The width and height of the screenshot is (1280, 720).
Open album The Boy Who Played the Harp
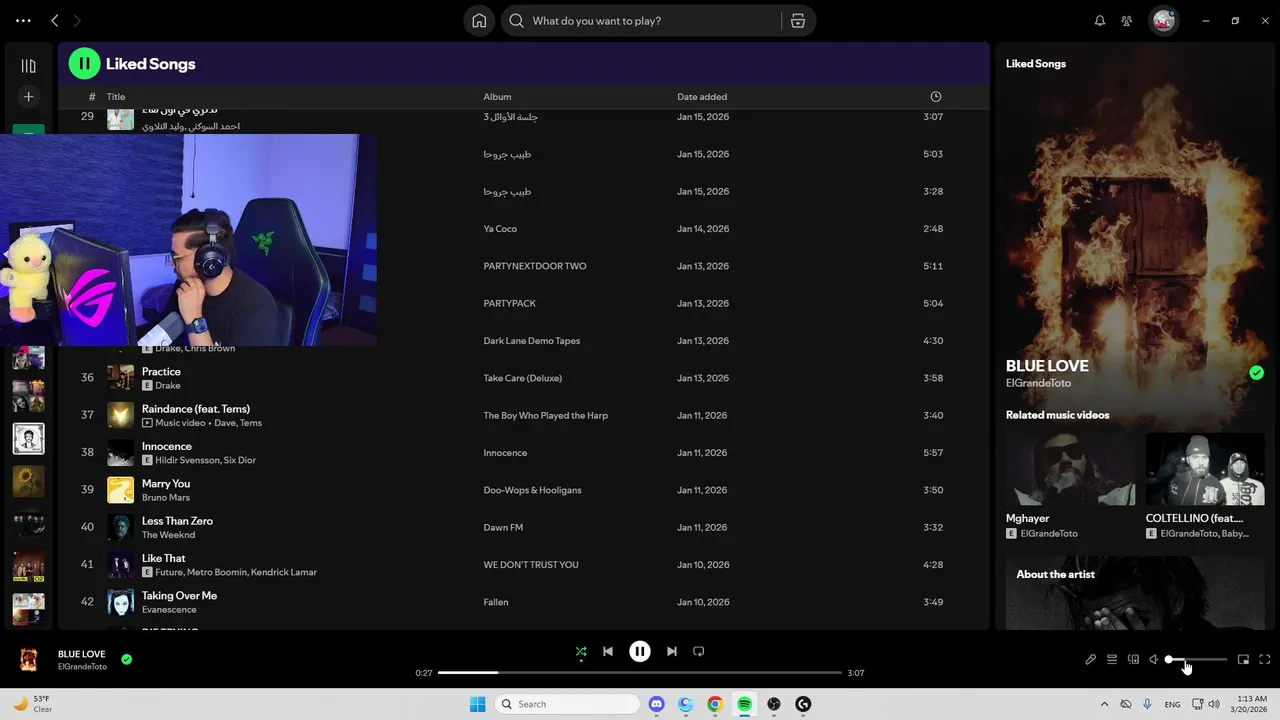[546, 415]
